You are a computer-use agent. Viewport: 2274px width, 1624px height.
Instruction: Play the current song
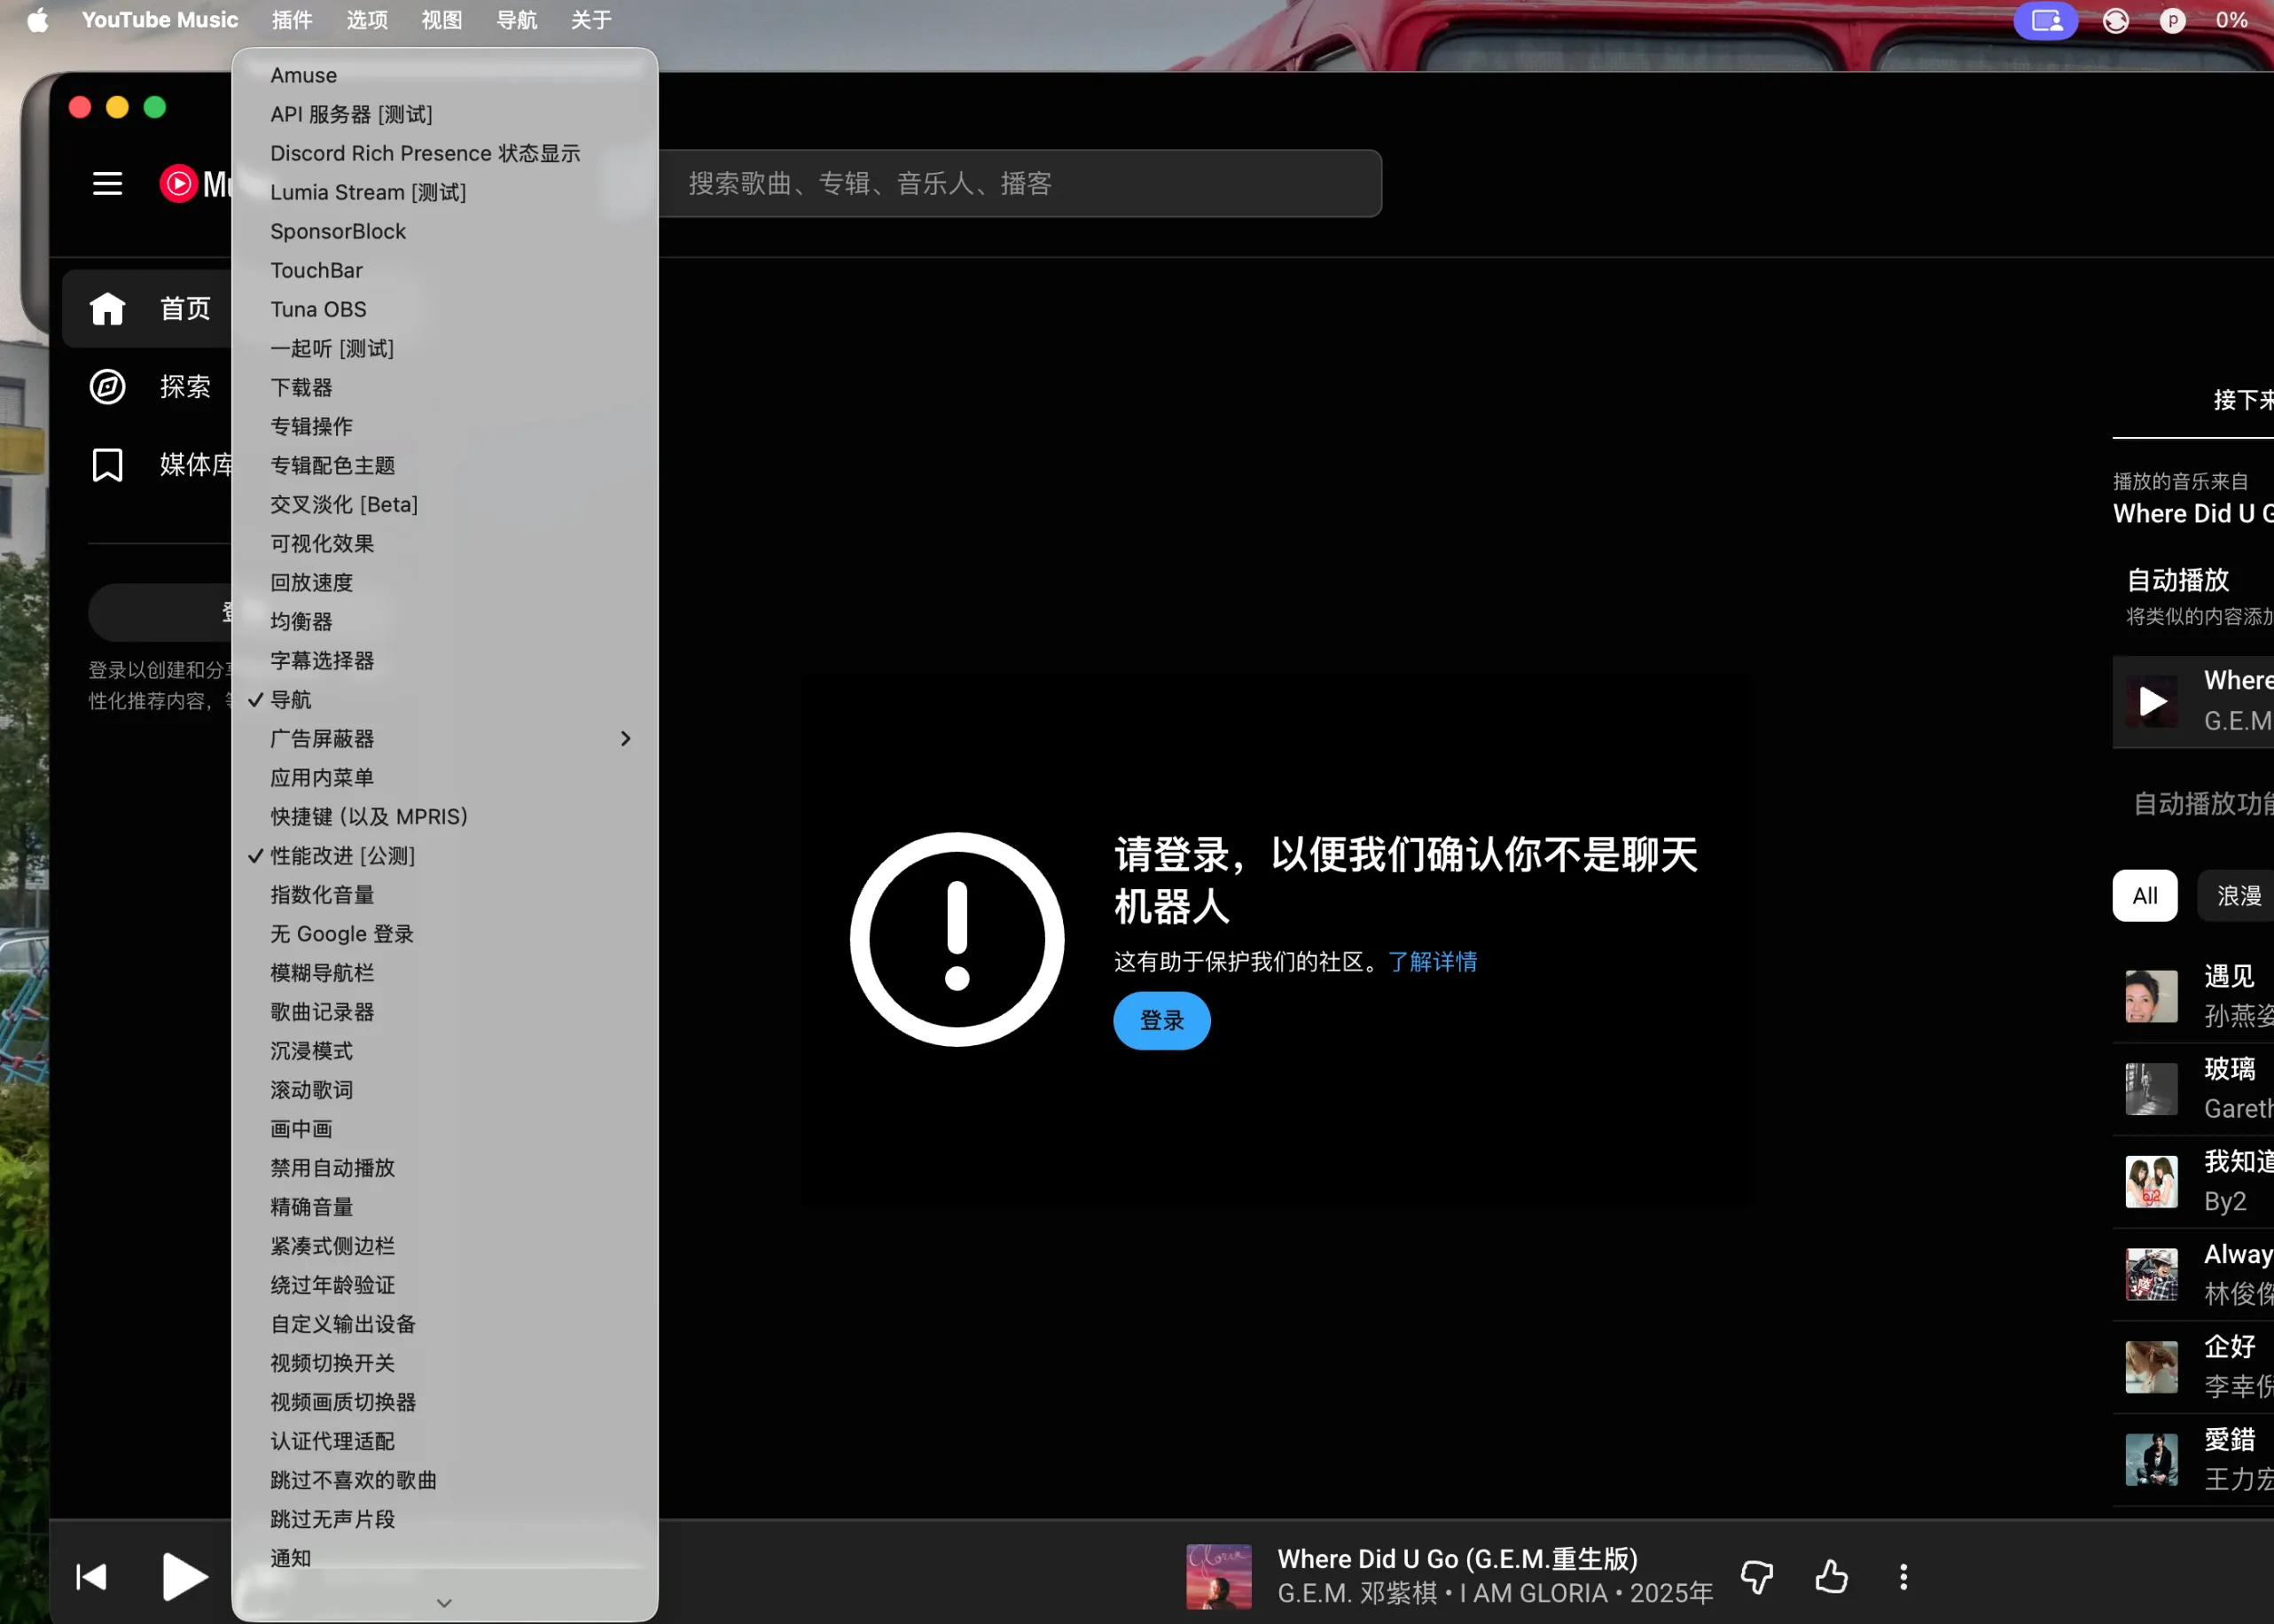pyautogui.click(x=185, y=1577)
